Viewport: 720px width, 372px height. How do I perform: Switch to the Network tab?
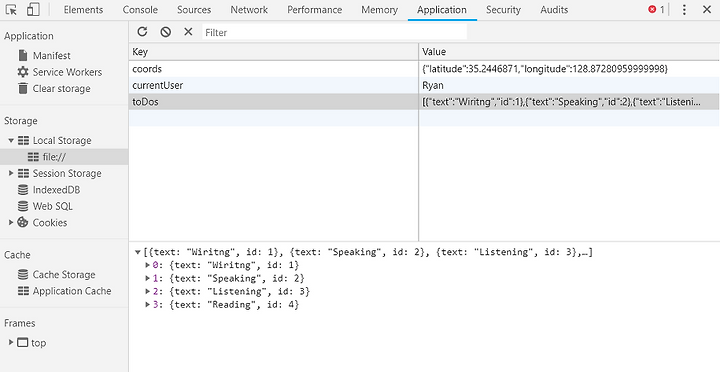point(248,10)
